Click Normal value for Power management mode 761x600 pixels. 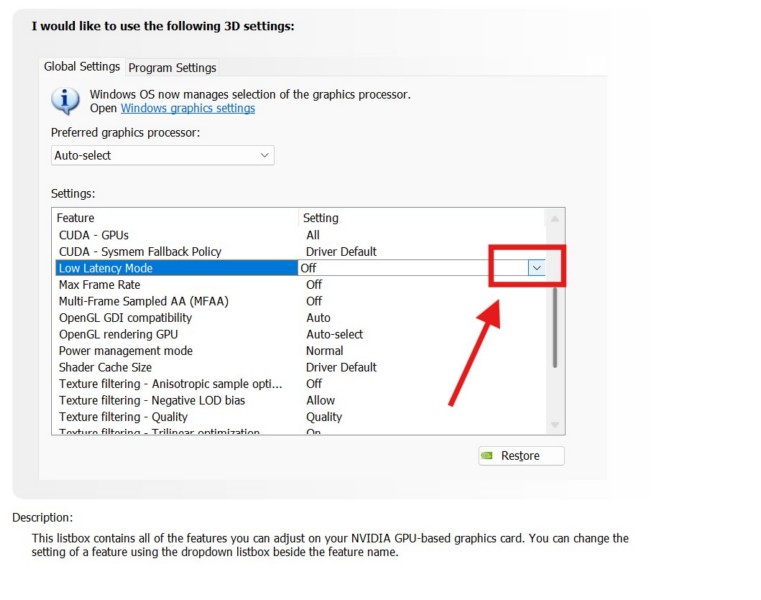pos(325,350)
